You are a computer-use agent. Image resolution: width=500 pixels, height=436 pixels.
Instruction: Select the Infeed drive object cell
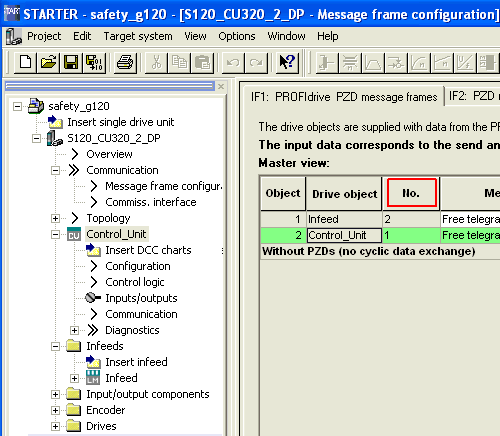(x=344, y=219)
